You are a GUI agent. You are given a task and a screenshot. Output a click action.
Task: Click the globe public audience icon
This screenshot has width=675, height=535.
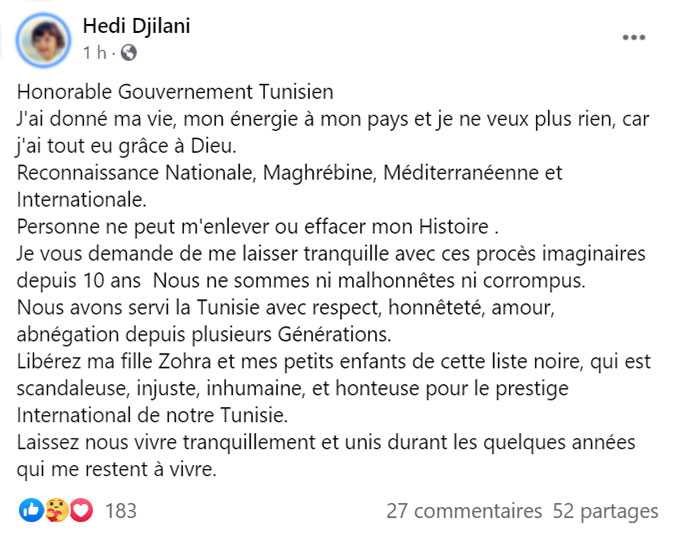point(129,53)
